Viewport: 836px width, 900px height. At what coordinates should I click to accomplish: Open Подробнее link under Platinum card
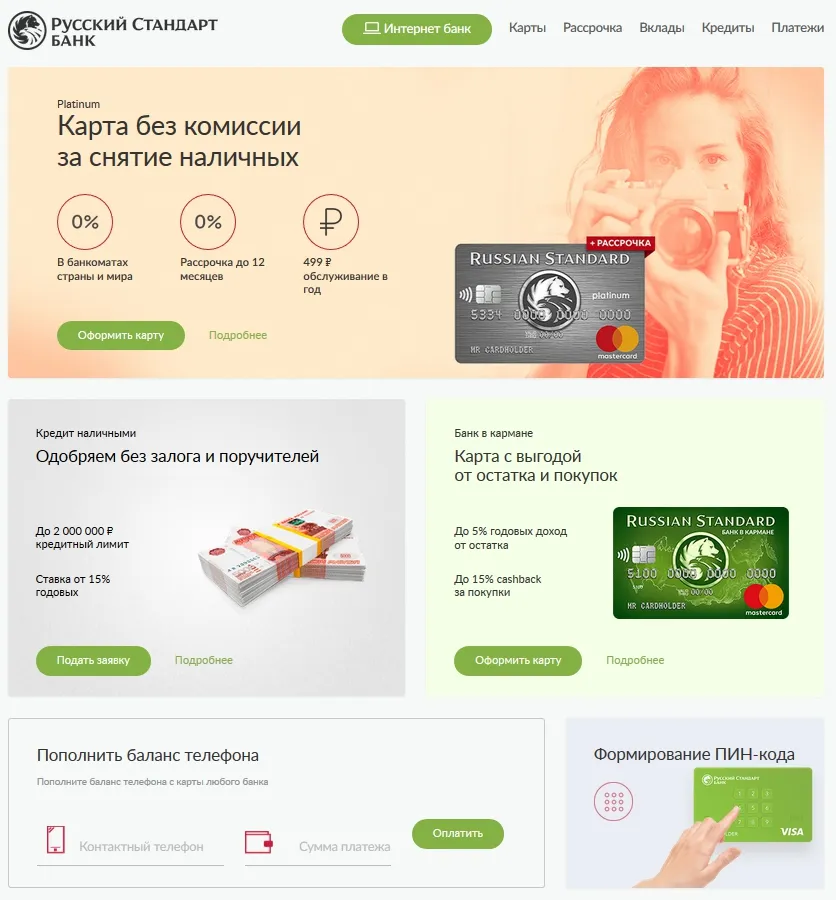pos(238,335)
